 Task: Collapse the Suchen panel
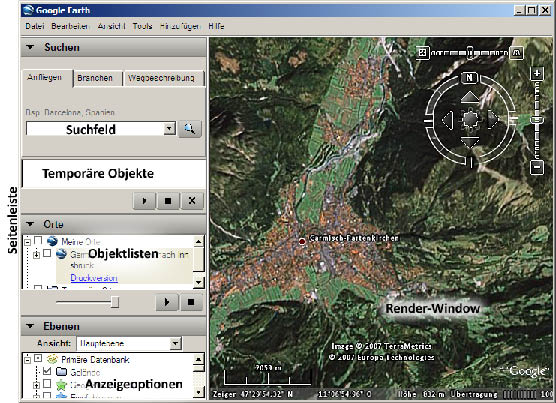[x=30, y=47]
